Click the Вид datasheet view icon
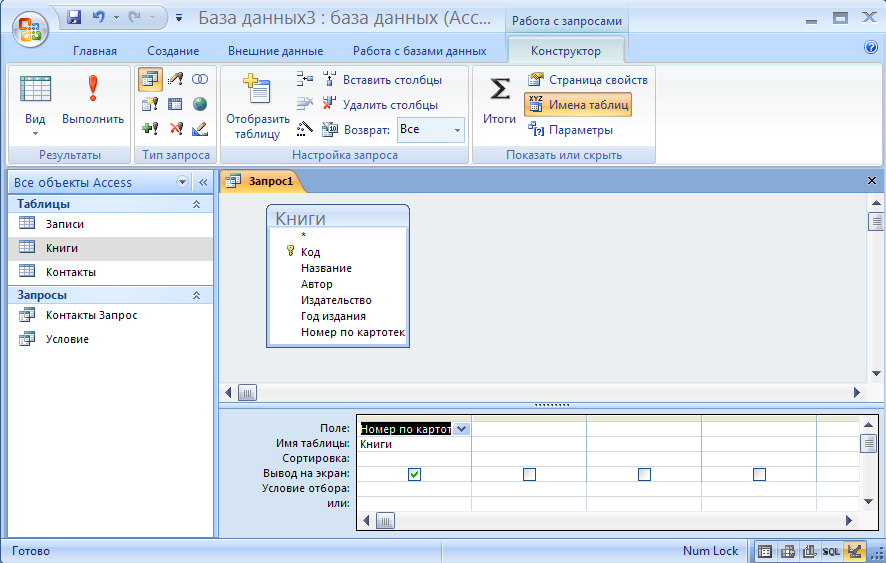 point(35,90)
